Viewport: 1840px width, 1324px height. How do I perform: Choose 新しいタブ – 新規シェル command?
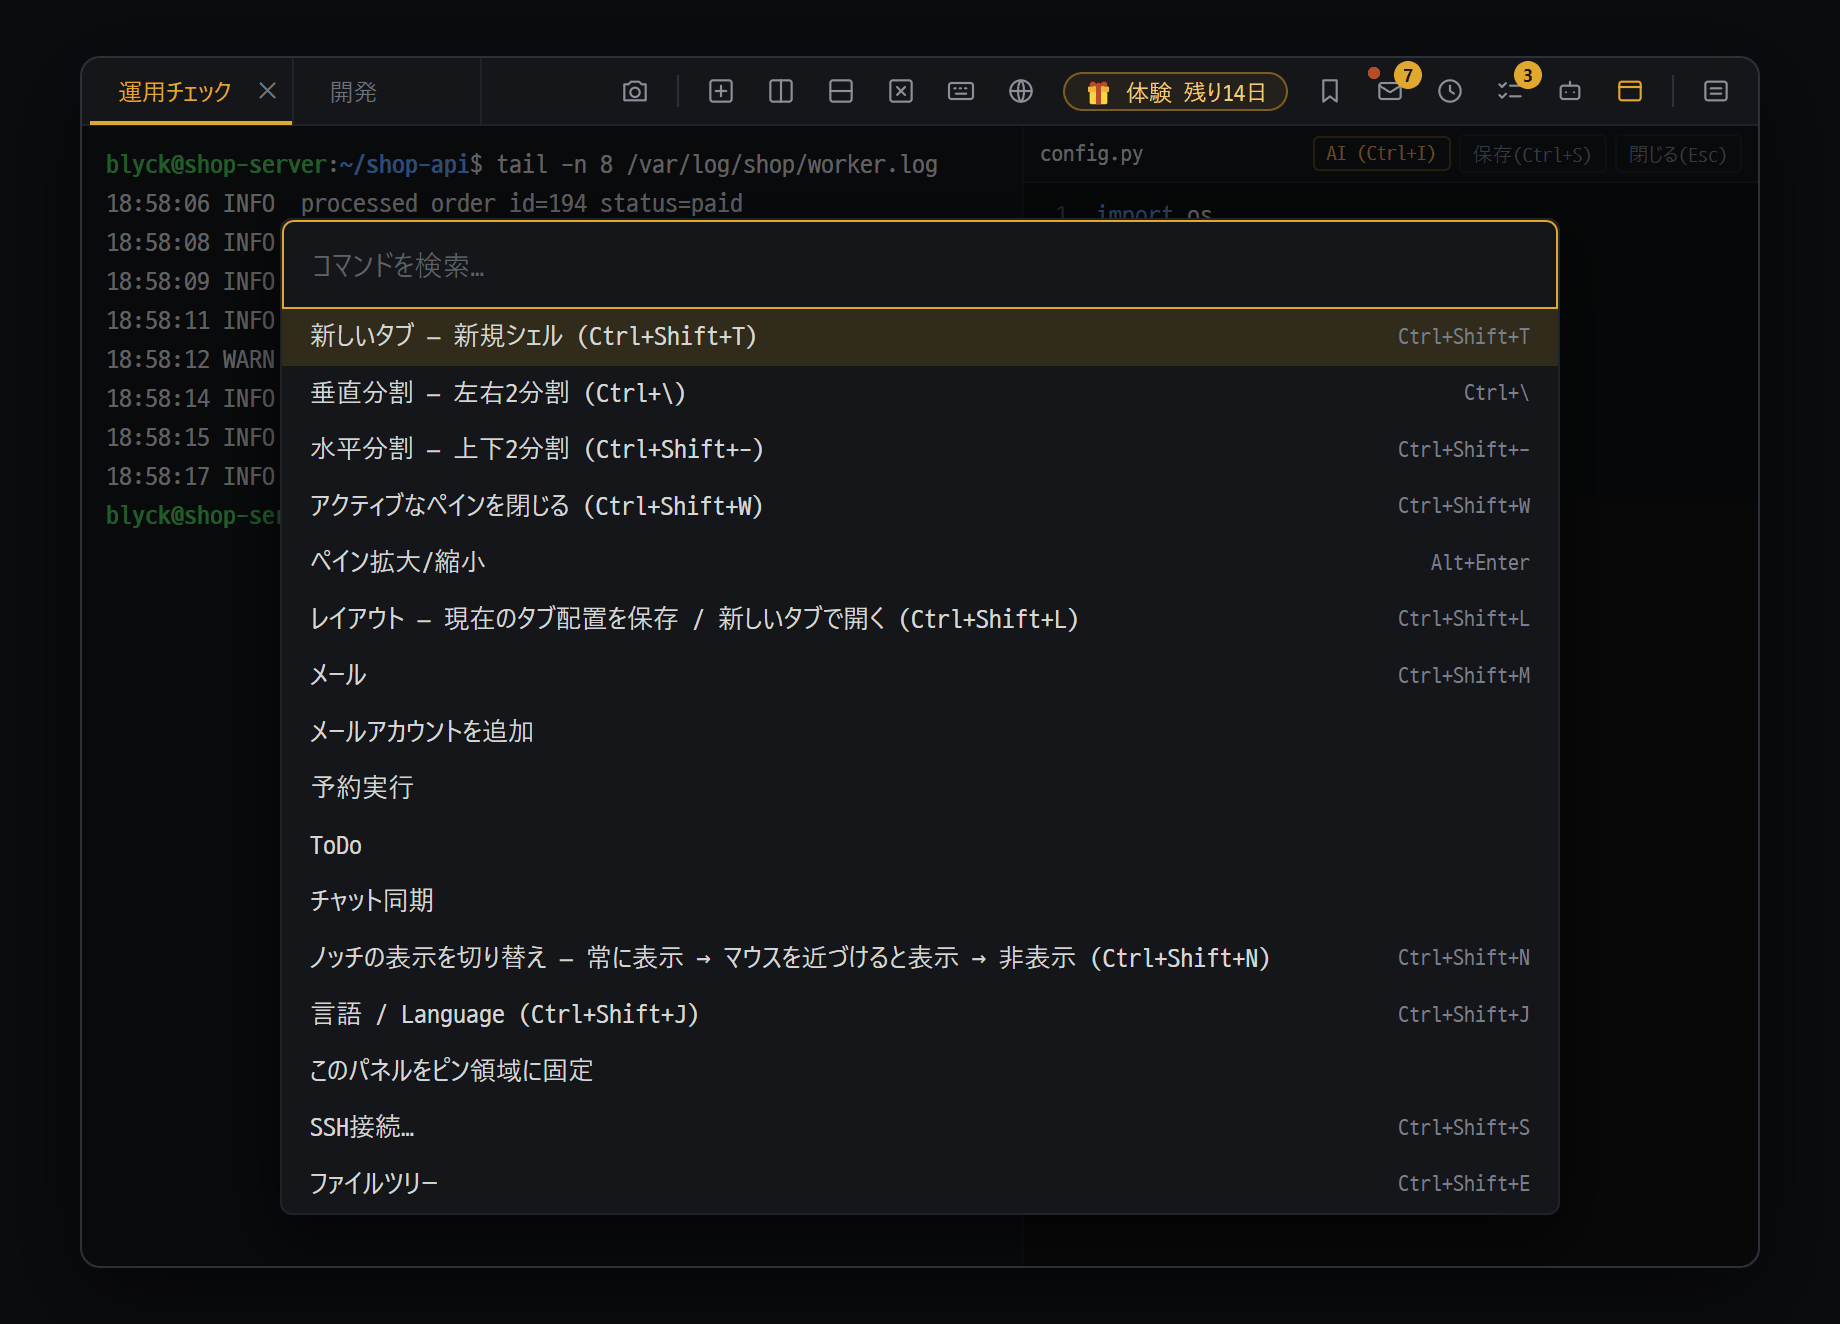(x=920, y=337)
